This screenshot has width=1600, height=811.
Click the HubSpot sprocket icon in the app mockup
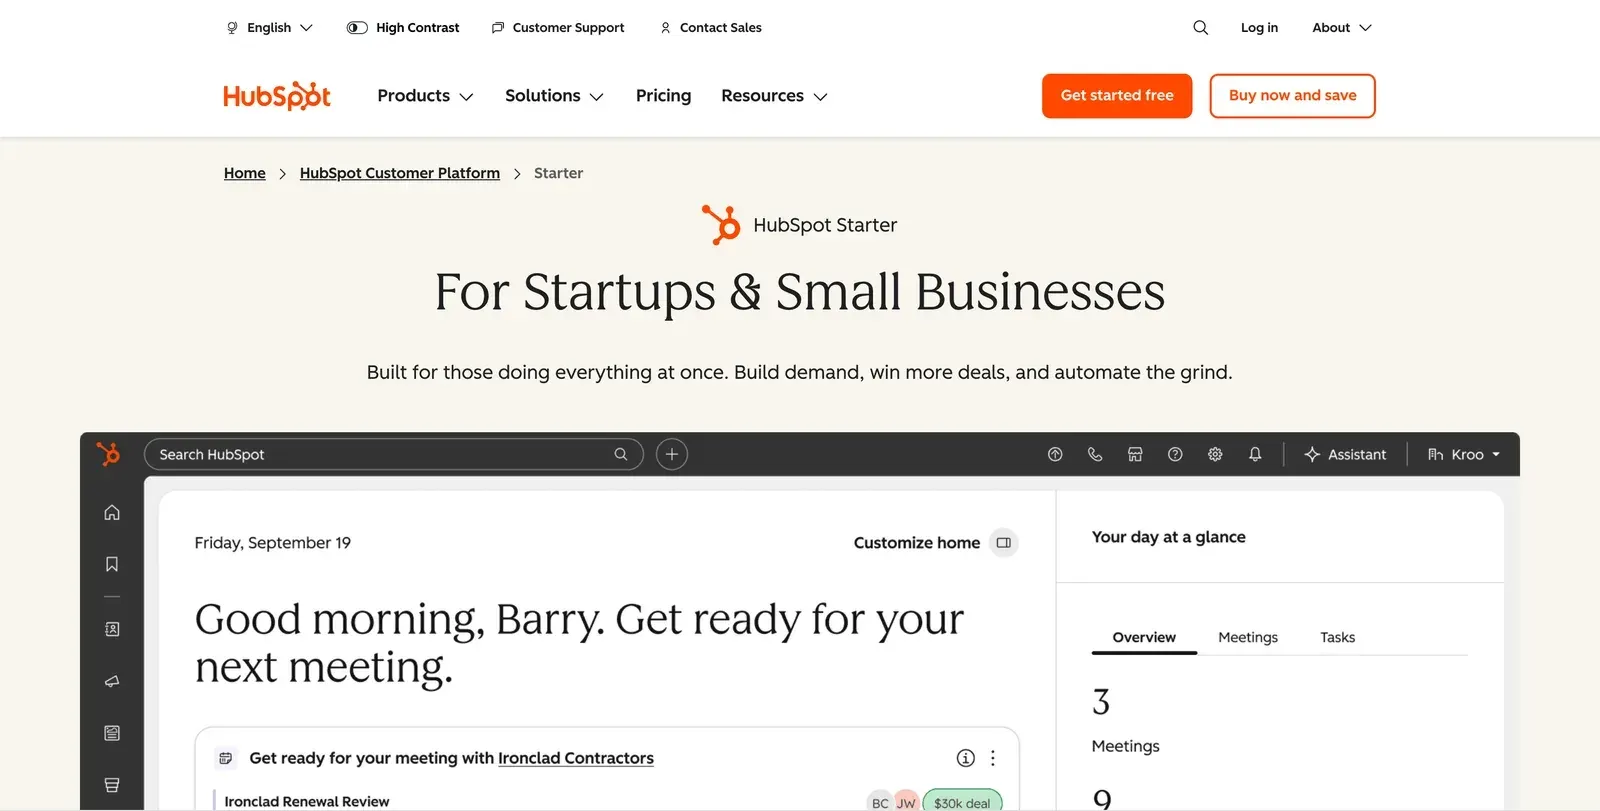click(x=108, y=454)
